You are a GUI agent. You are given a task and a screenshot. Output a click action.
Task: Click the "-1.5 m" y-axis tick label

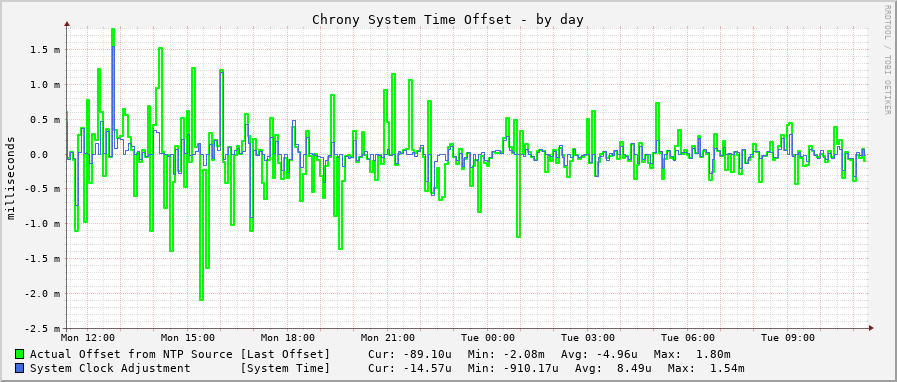pyautogui.click(x=42, y=259)
